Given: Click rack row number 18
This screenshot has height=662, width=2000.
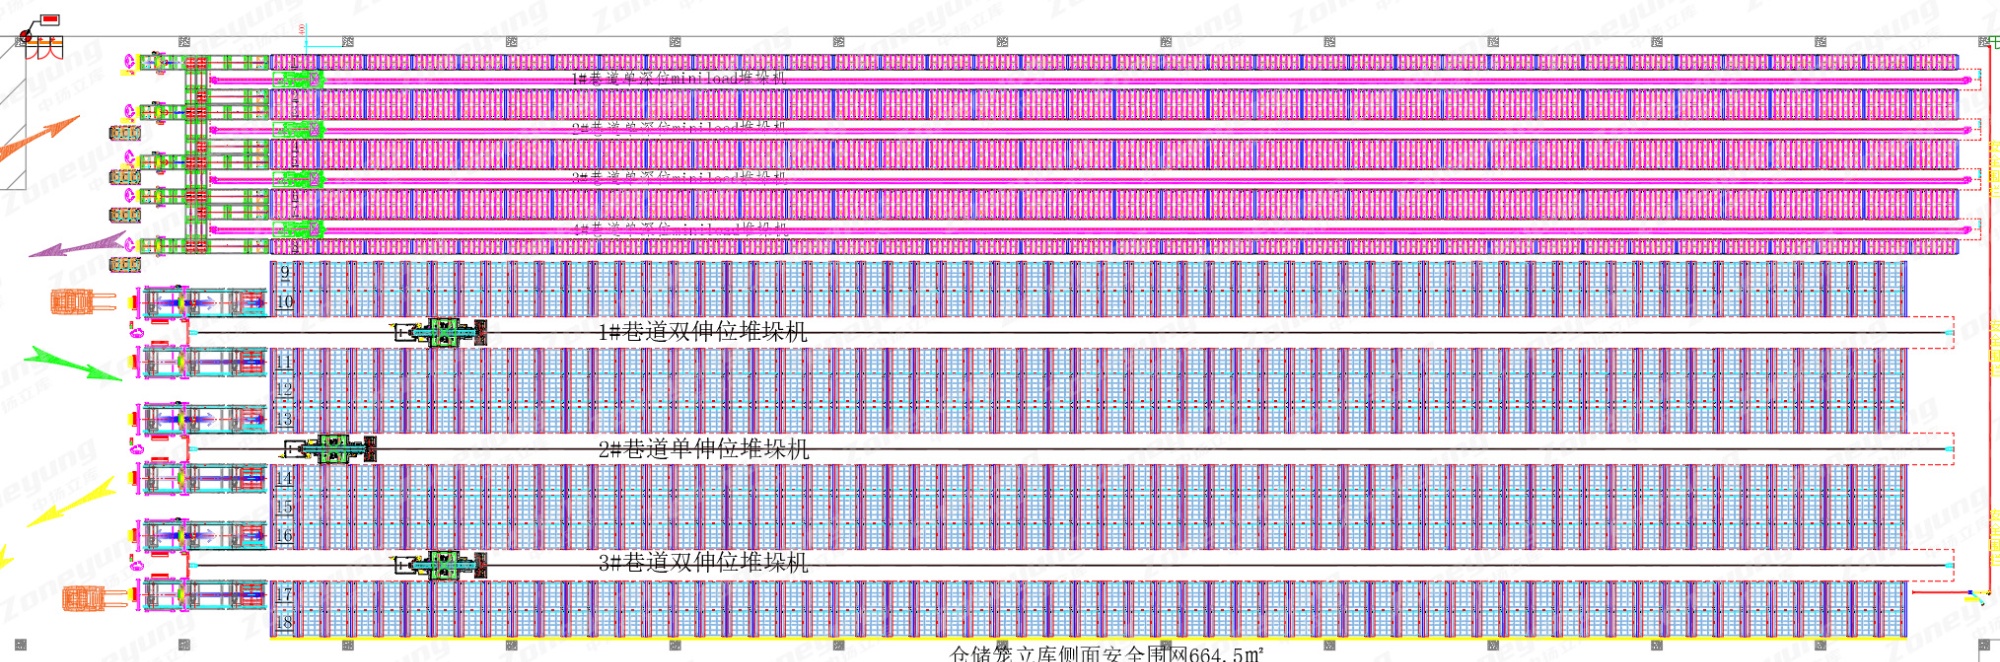Looking at the screenshot, I should click(x=284, y=622).
